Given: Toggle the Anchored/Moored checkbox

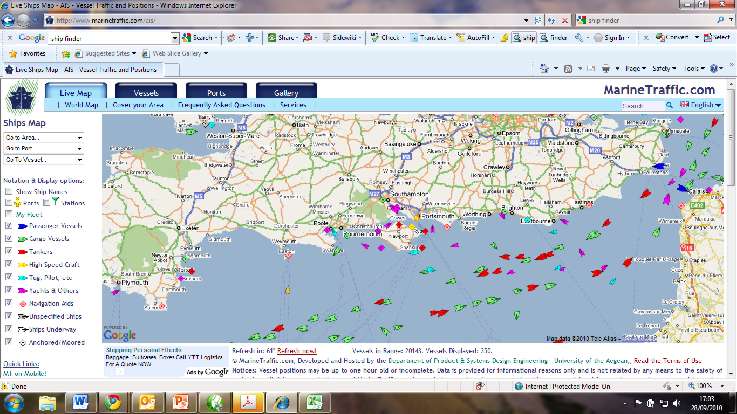Looking at the screenshot, I should [9, 337].
